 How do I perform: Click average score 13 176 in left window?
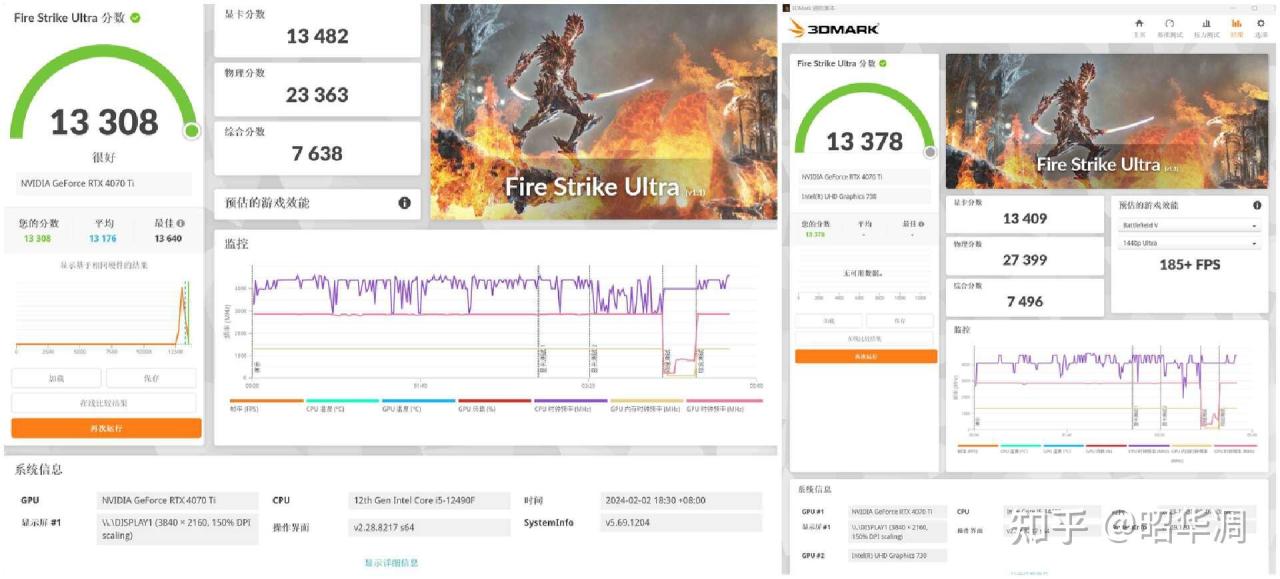103,239
